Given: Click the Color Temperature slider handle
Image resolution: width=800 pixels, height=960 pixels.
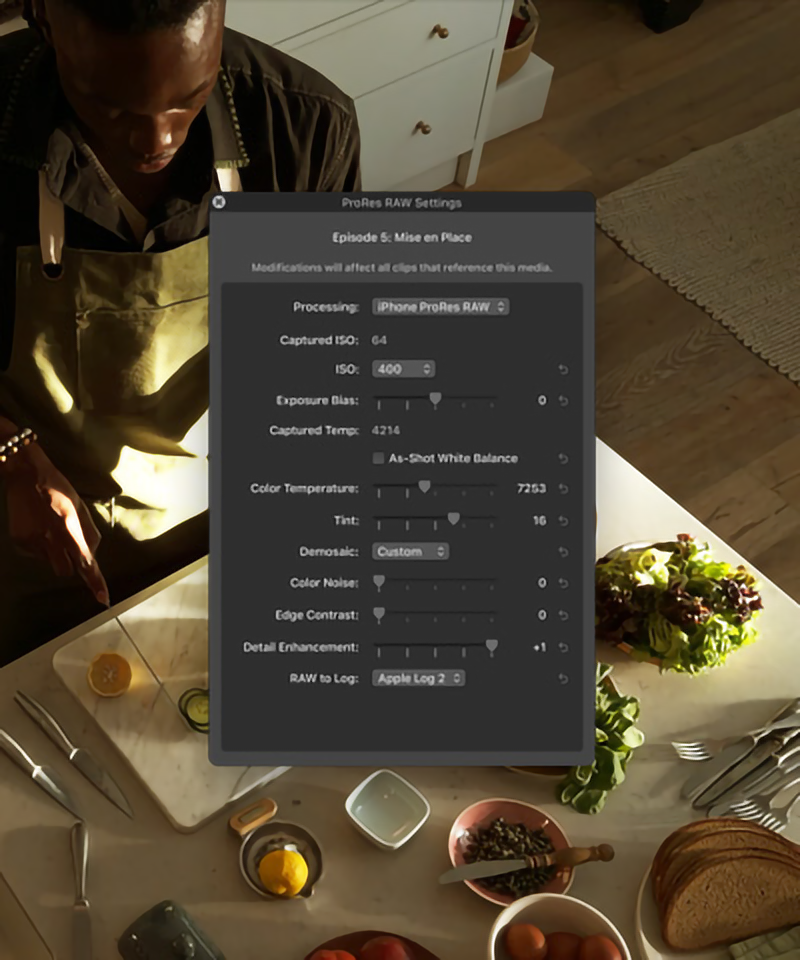Looking at the screenshot, I should (x=424, y=487).
